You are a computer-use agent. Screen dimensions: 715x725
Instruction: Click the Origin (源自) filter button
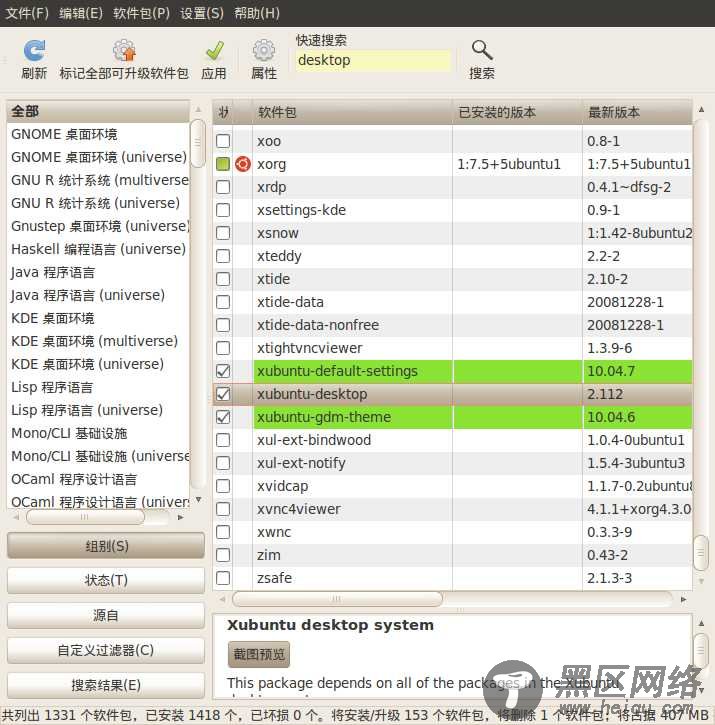tap(106, 615)
